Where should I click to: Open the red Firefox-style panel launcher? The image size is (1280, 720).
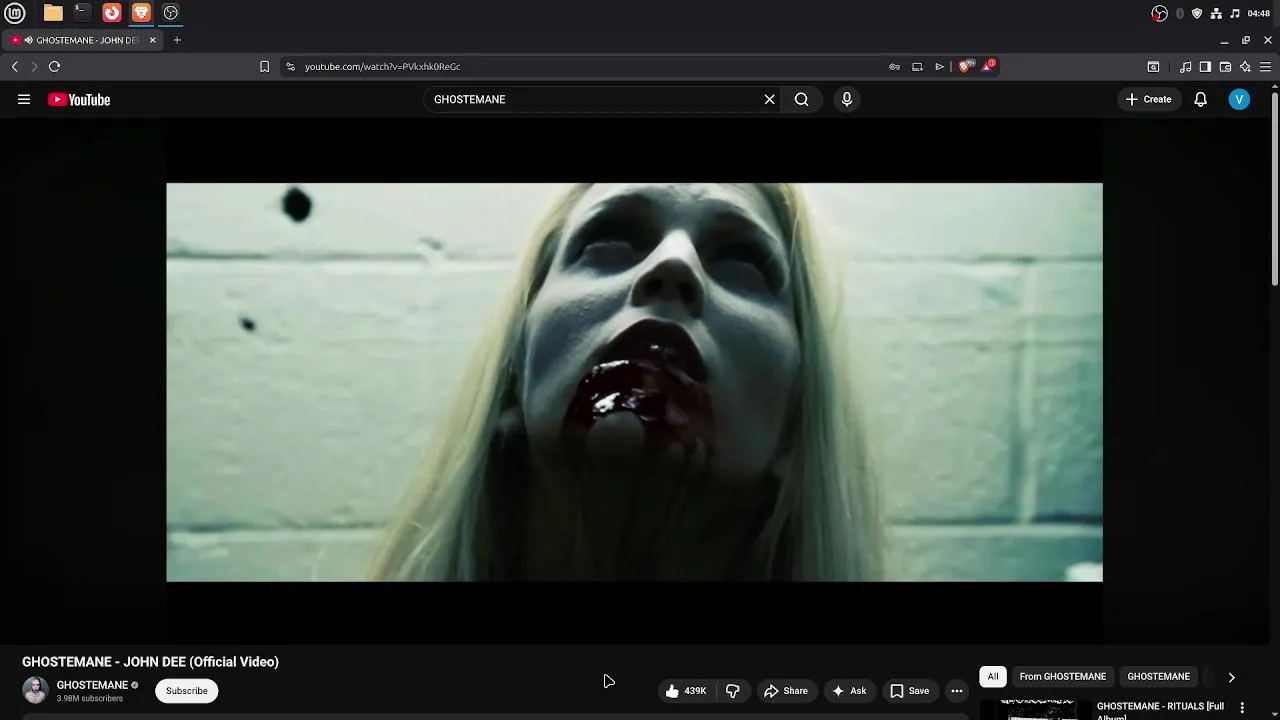[x=112, y=13]
